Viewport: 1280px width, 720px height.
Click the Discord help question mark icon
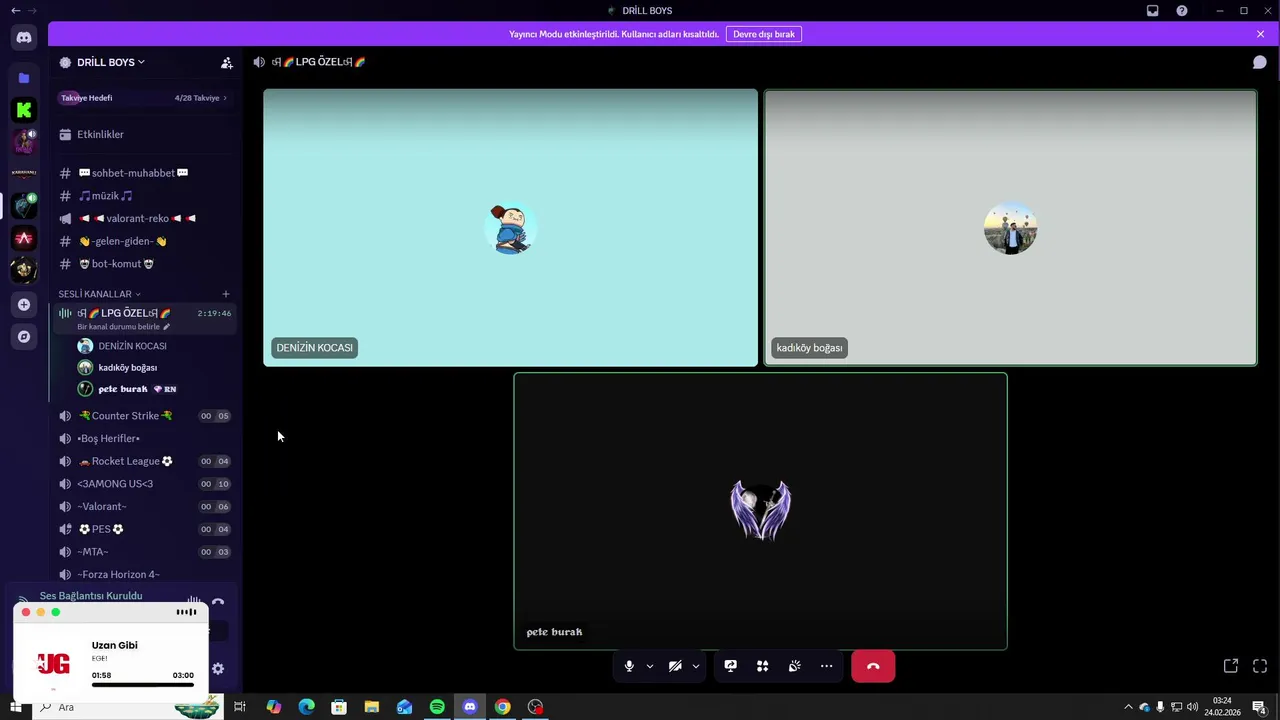tap(1182, 11)
